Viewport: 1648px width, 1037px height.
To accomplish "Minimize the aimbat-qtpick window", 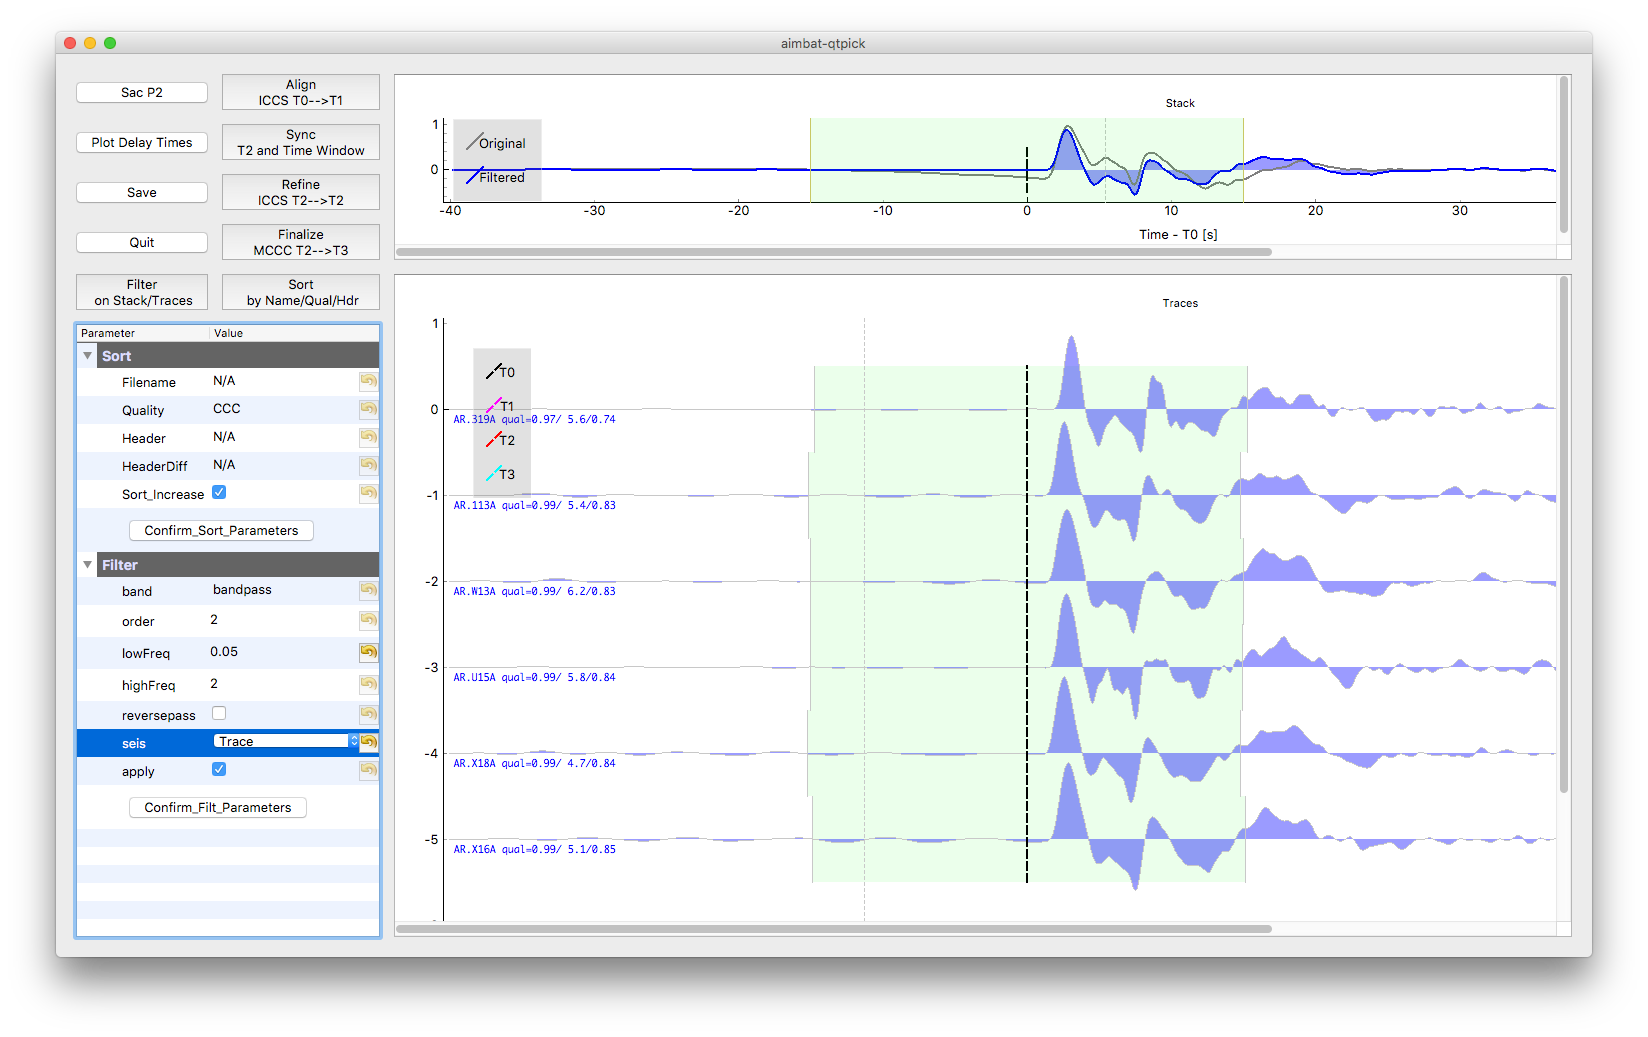I will tap(90, 43).
